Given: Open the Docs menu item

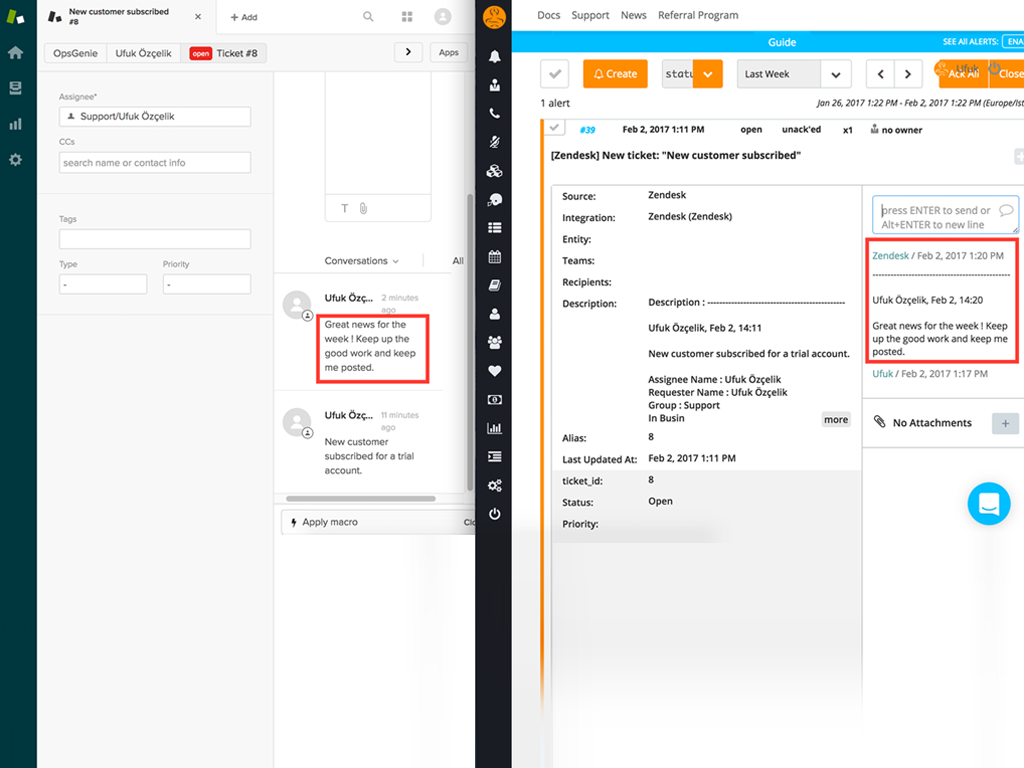Looking at the screenshot, I should 548,15.
